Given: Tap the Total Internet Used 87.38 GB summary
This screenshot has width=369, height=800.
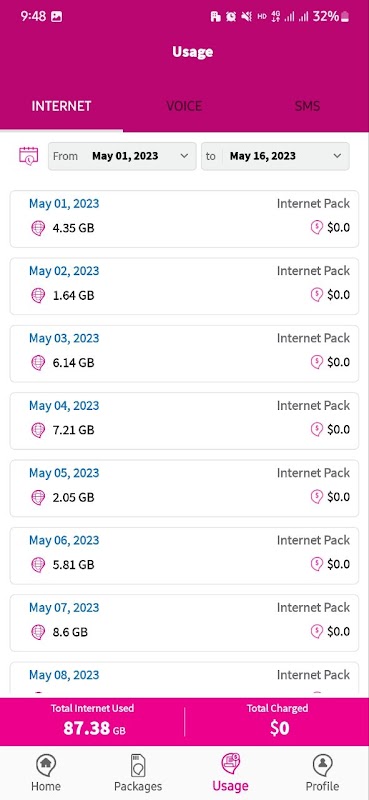Looking at the screenshot, I should (92, 721).
